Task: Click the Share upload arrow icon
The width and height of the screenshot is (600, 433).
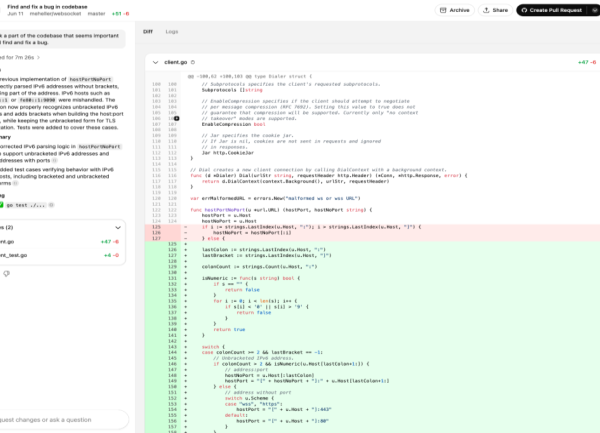Action: [x=486, y=10]
